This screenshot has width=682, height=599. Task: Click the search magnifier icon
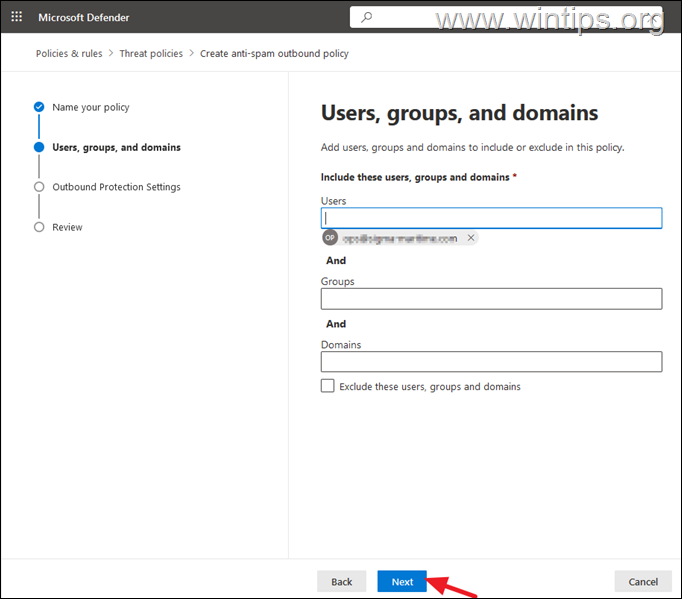pyautogui.click(x=367, y=17)
